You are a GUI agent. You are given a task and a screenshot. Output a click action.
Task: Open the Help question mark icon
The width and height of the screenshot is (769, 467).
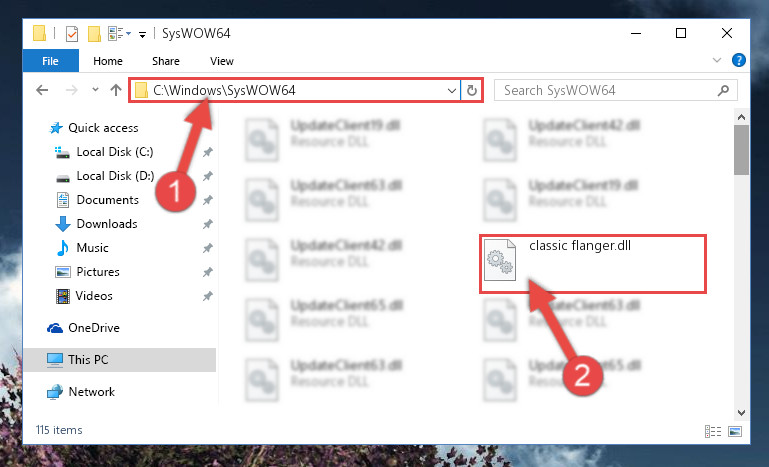point(739,60)
